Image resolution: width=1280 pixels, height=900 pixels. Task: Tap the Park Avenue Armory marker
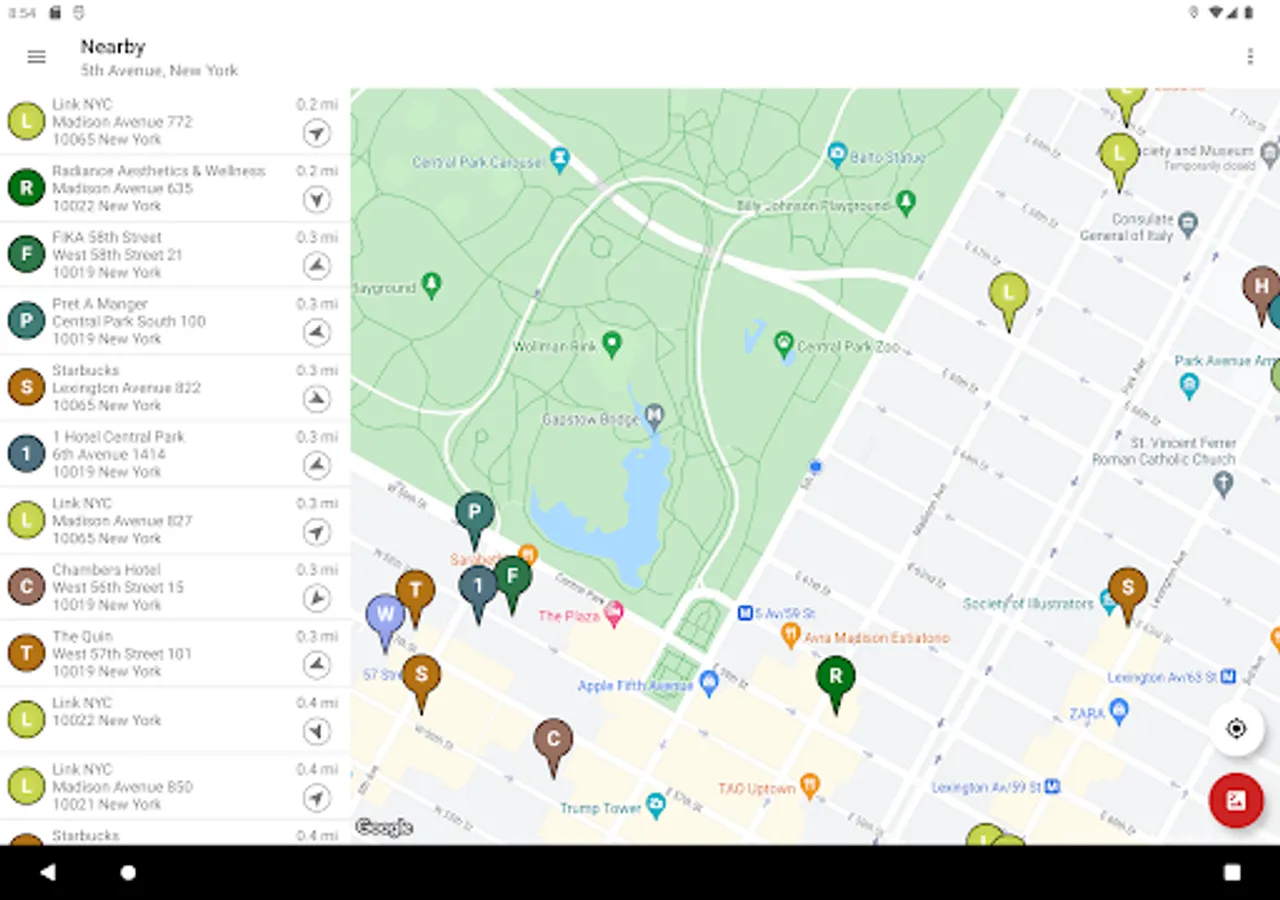point(1189,385)
